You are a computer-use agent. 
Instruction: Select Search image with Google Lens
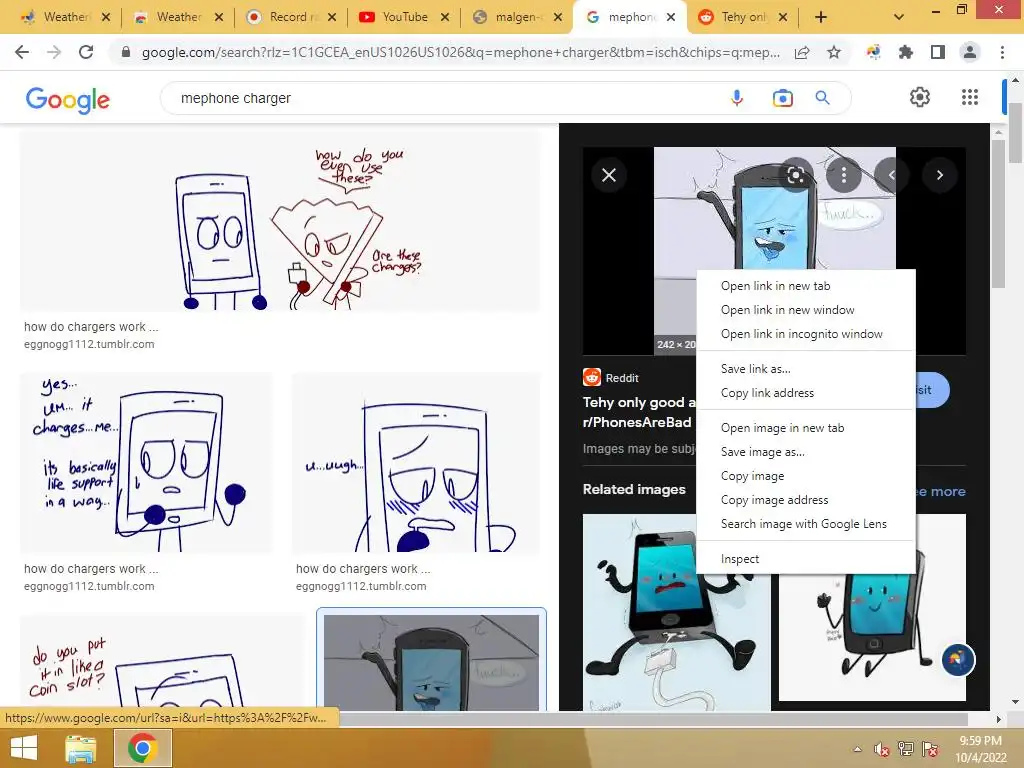coord(806,524)
